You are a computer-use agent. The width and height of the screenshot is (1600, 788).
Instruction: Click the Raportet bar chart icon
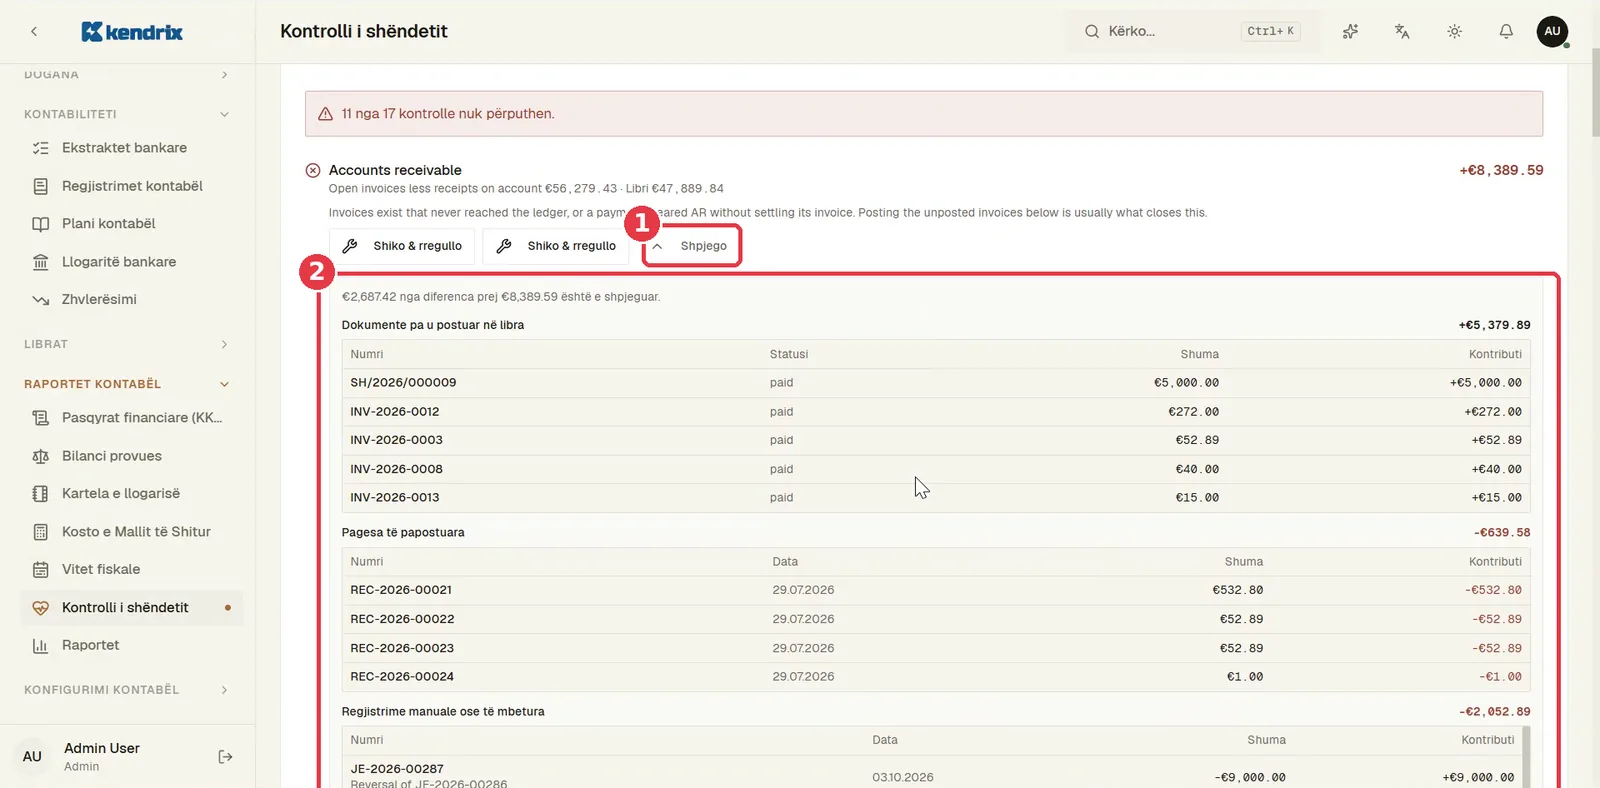(41, 646)
